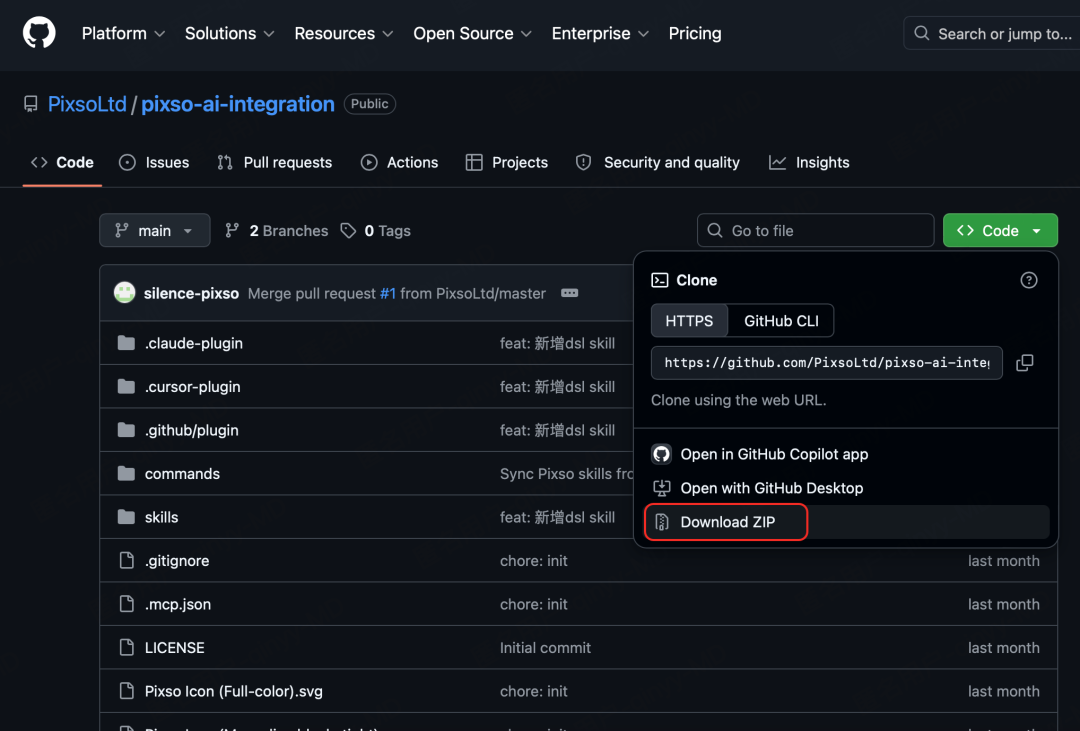The image size is (1080, 731).
Task: Open Security and quality tab
Action: 658,163
